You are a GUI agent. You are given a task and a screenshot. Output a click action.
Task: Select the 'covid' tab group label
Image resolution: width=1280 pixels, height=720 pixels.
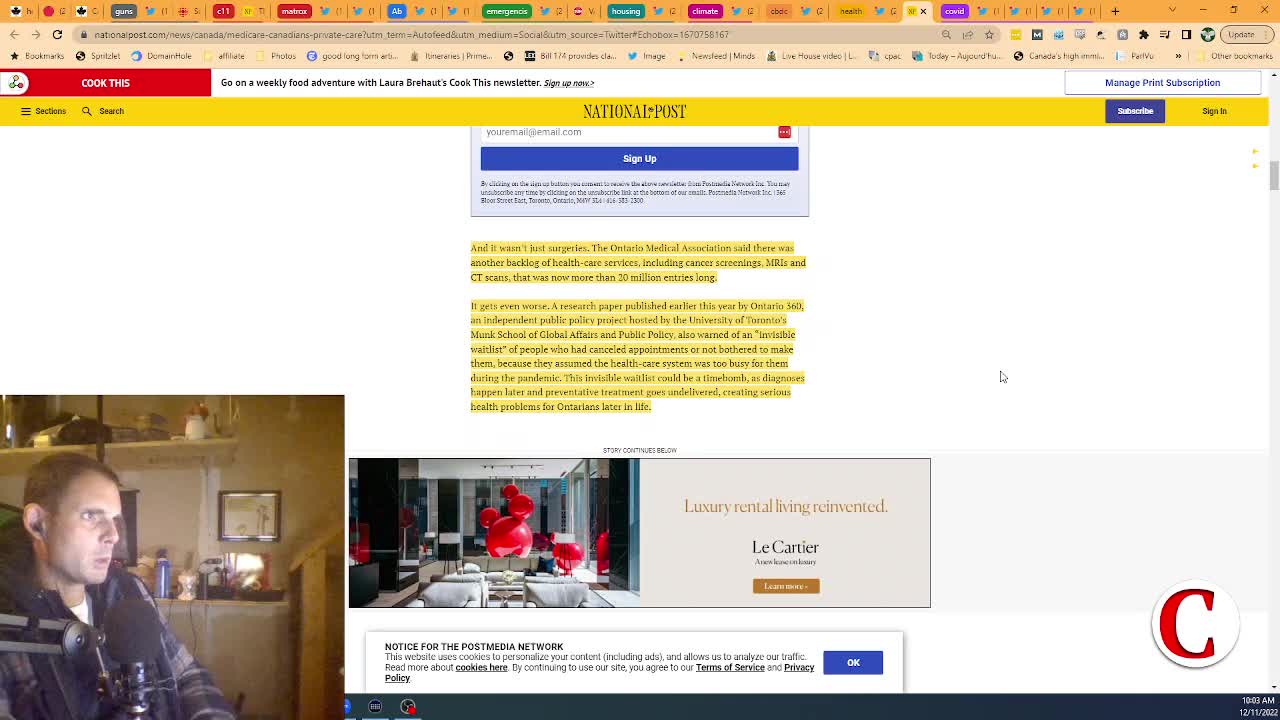tap(954, 11)
